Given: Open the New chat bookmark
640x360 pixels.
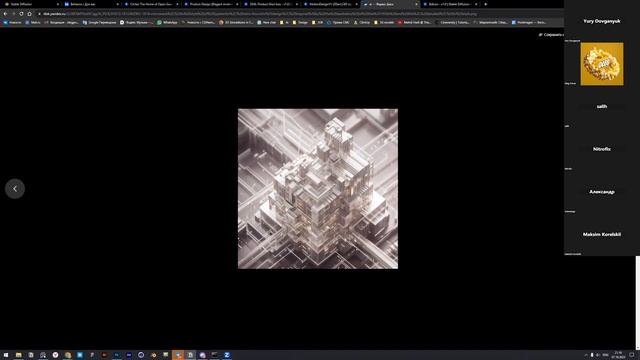Looking at the screenshot, I should click(x=267, y=22).
